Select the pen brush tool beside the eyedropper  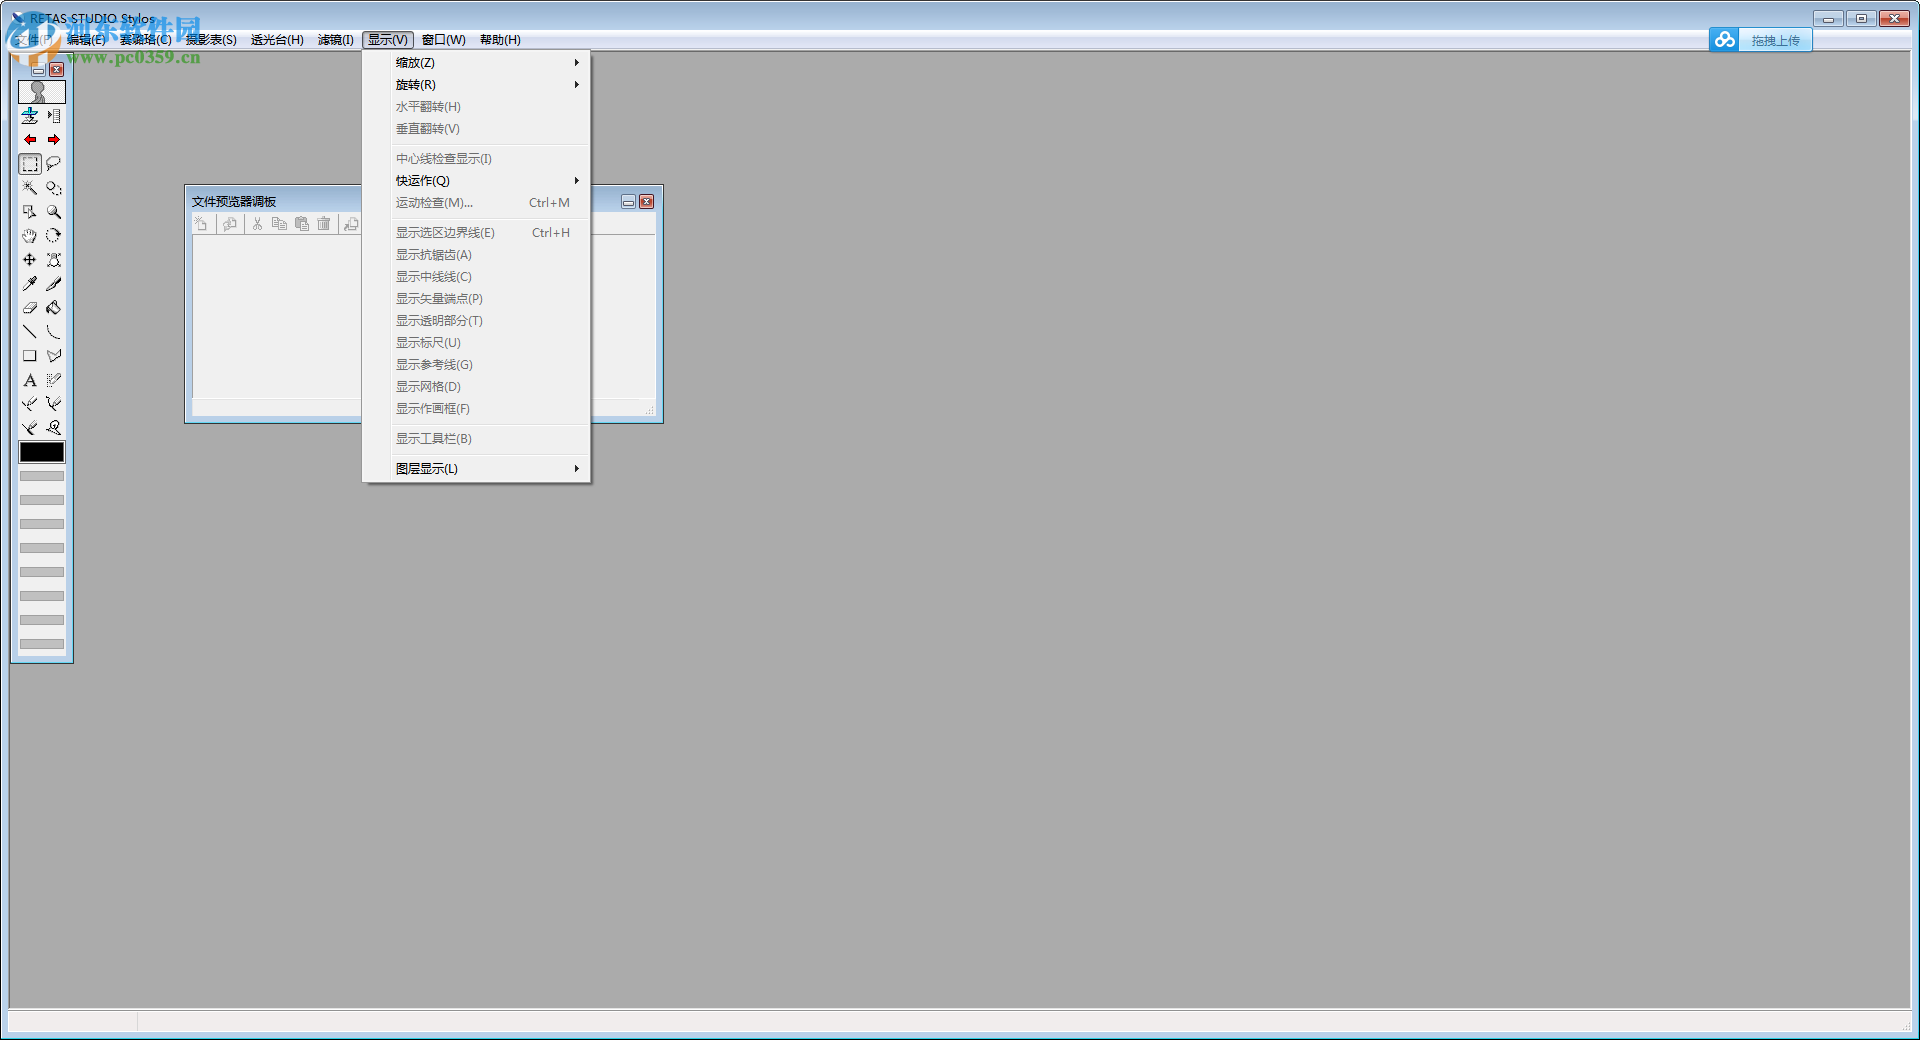(54, 284)
